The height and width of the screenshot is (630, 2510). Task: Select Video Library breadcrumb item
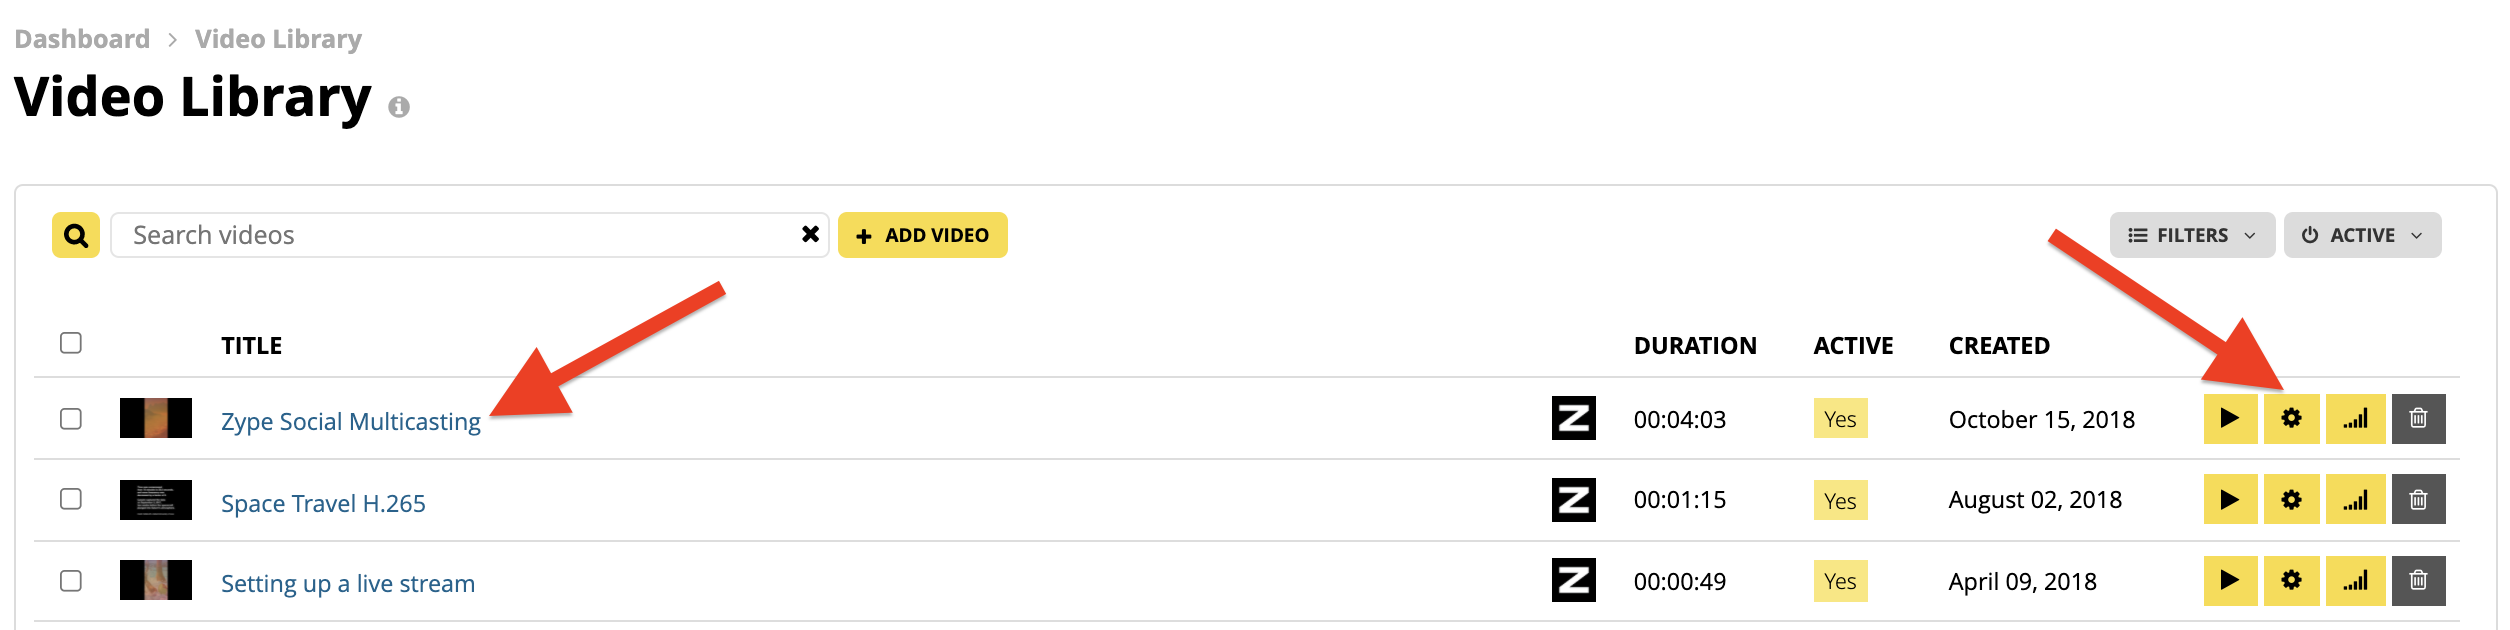point(278,39)
